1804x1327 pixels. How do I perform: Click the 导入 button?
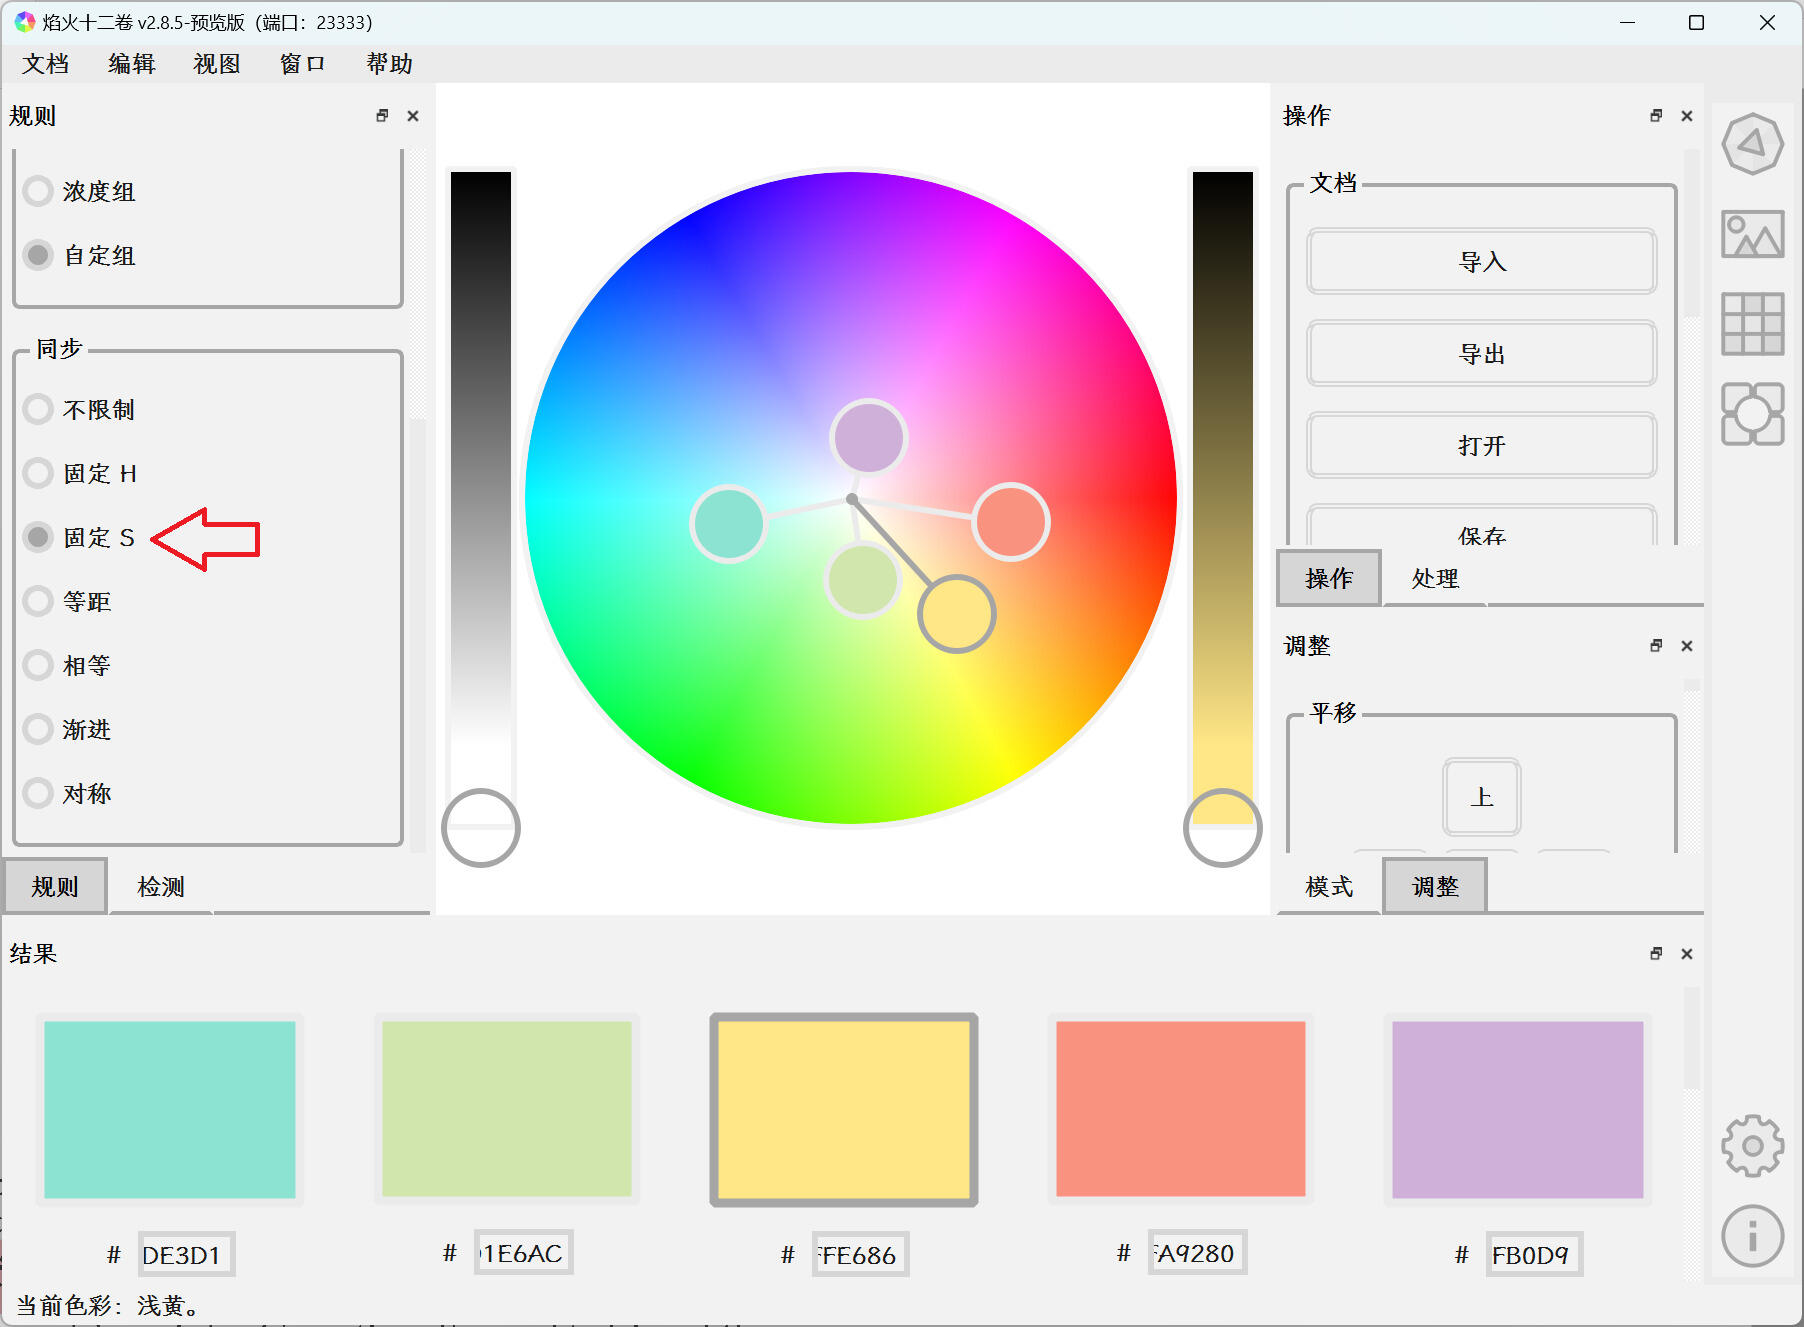point(1481,262)
